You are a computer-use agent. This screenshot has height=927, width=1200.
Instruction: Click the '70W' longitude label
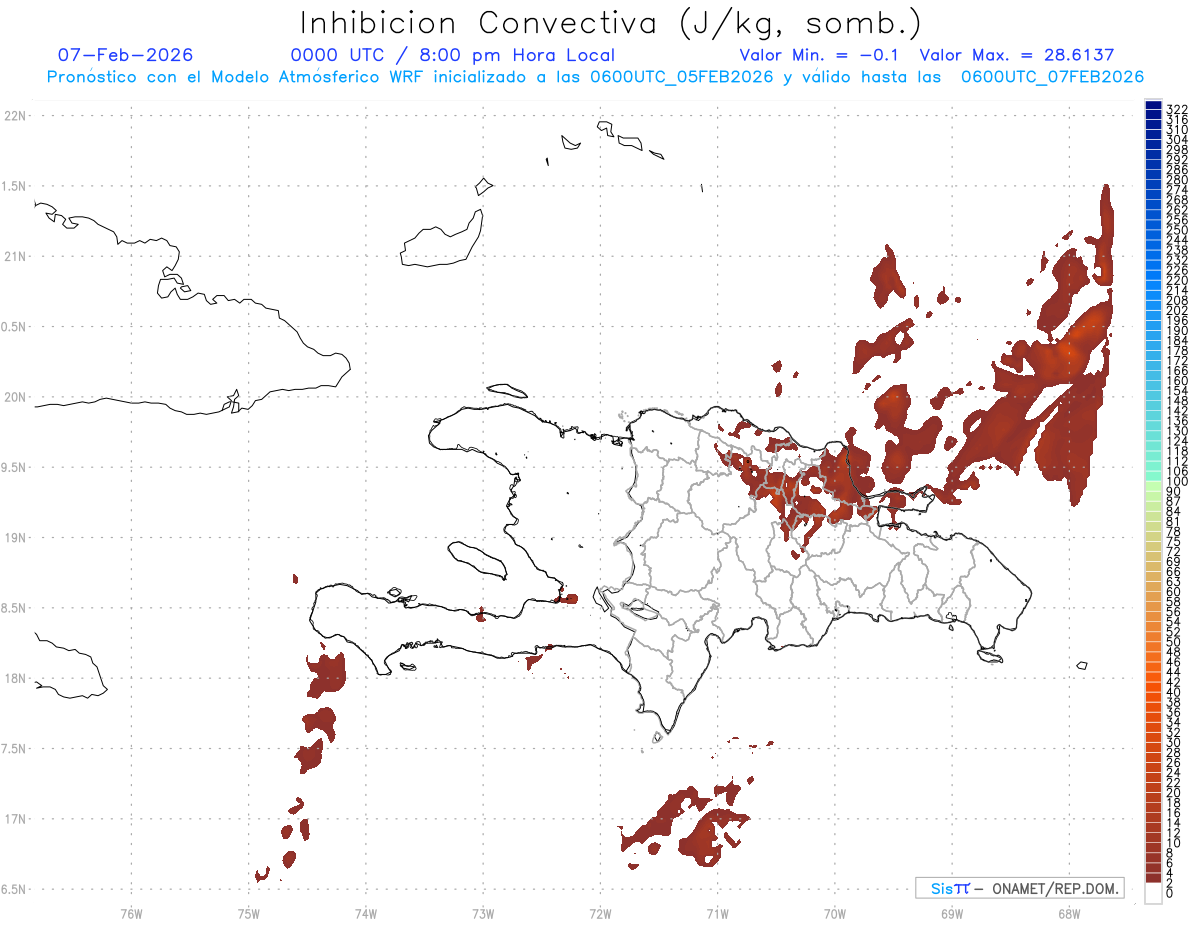[835, 912]
